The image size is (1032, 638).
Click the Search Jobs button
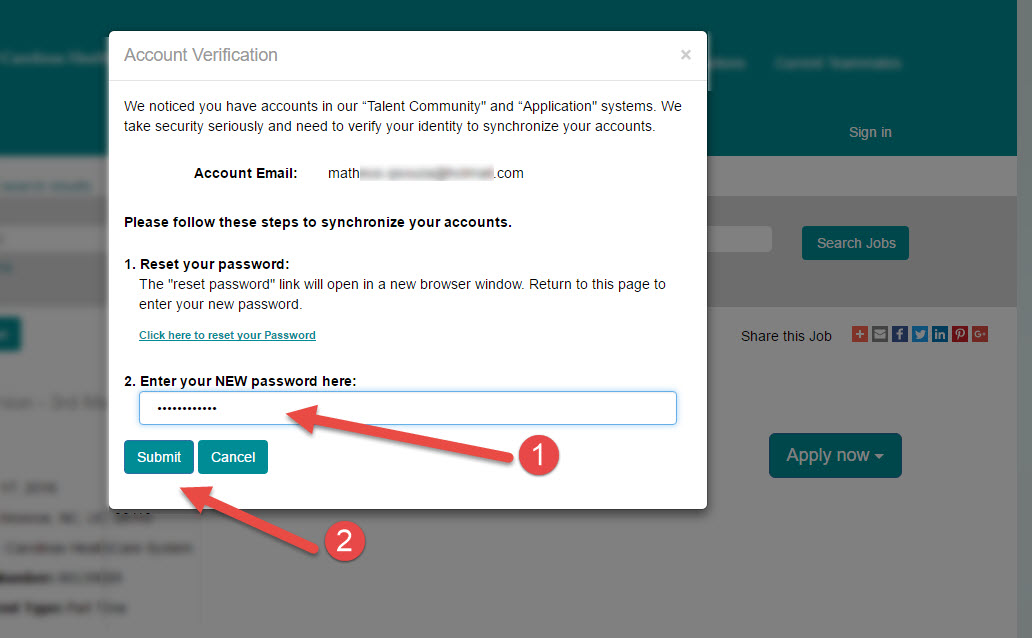(856, 243)
